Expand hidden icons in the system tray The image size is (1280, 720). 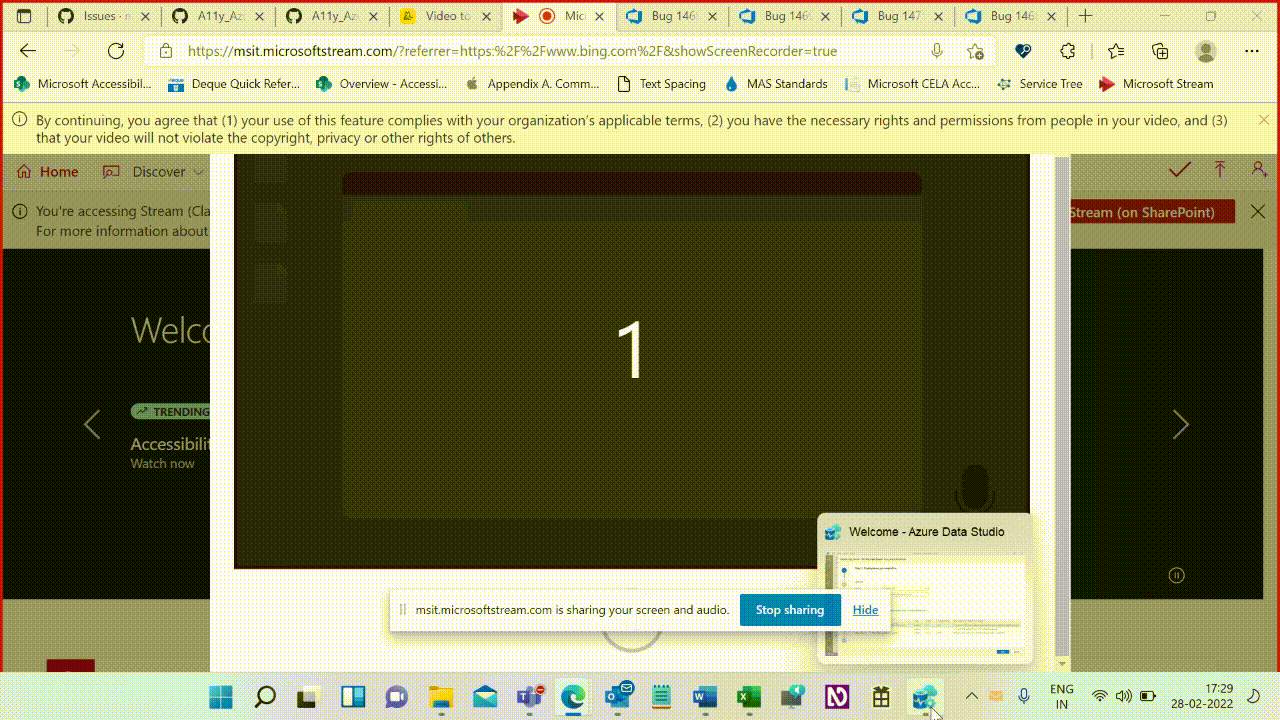(971, 695)
